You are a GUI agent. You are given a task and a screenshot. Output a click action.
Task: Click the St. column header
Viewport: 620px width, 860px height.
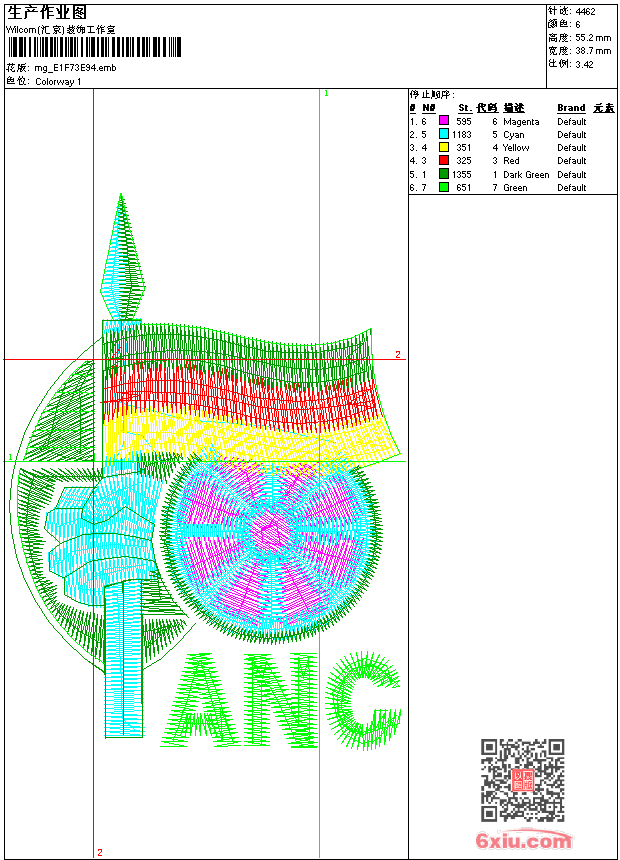pyautogui.click(x=464, y=108)
